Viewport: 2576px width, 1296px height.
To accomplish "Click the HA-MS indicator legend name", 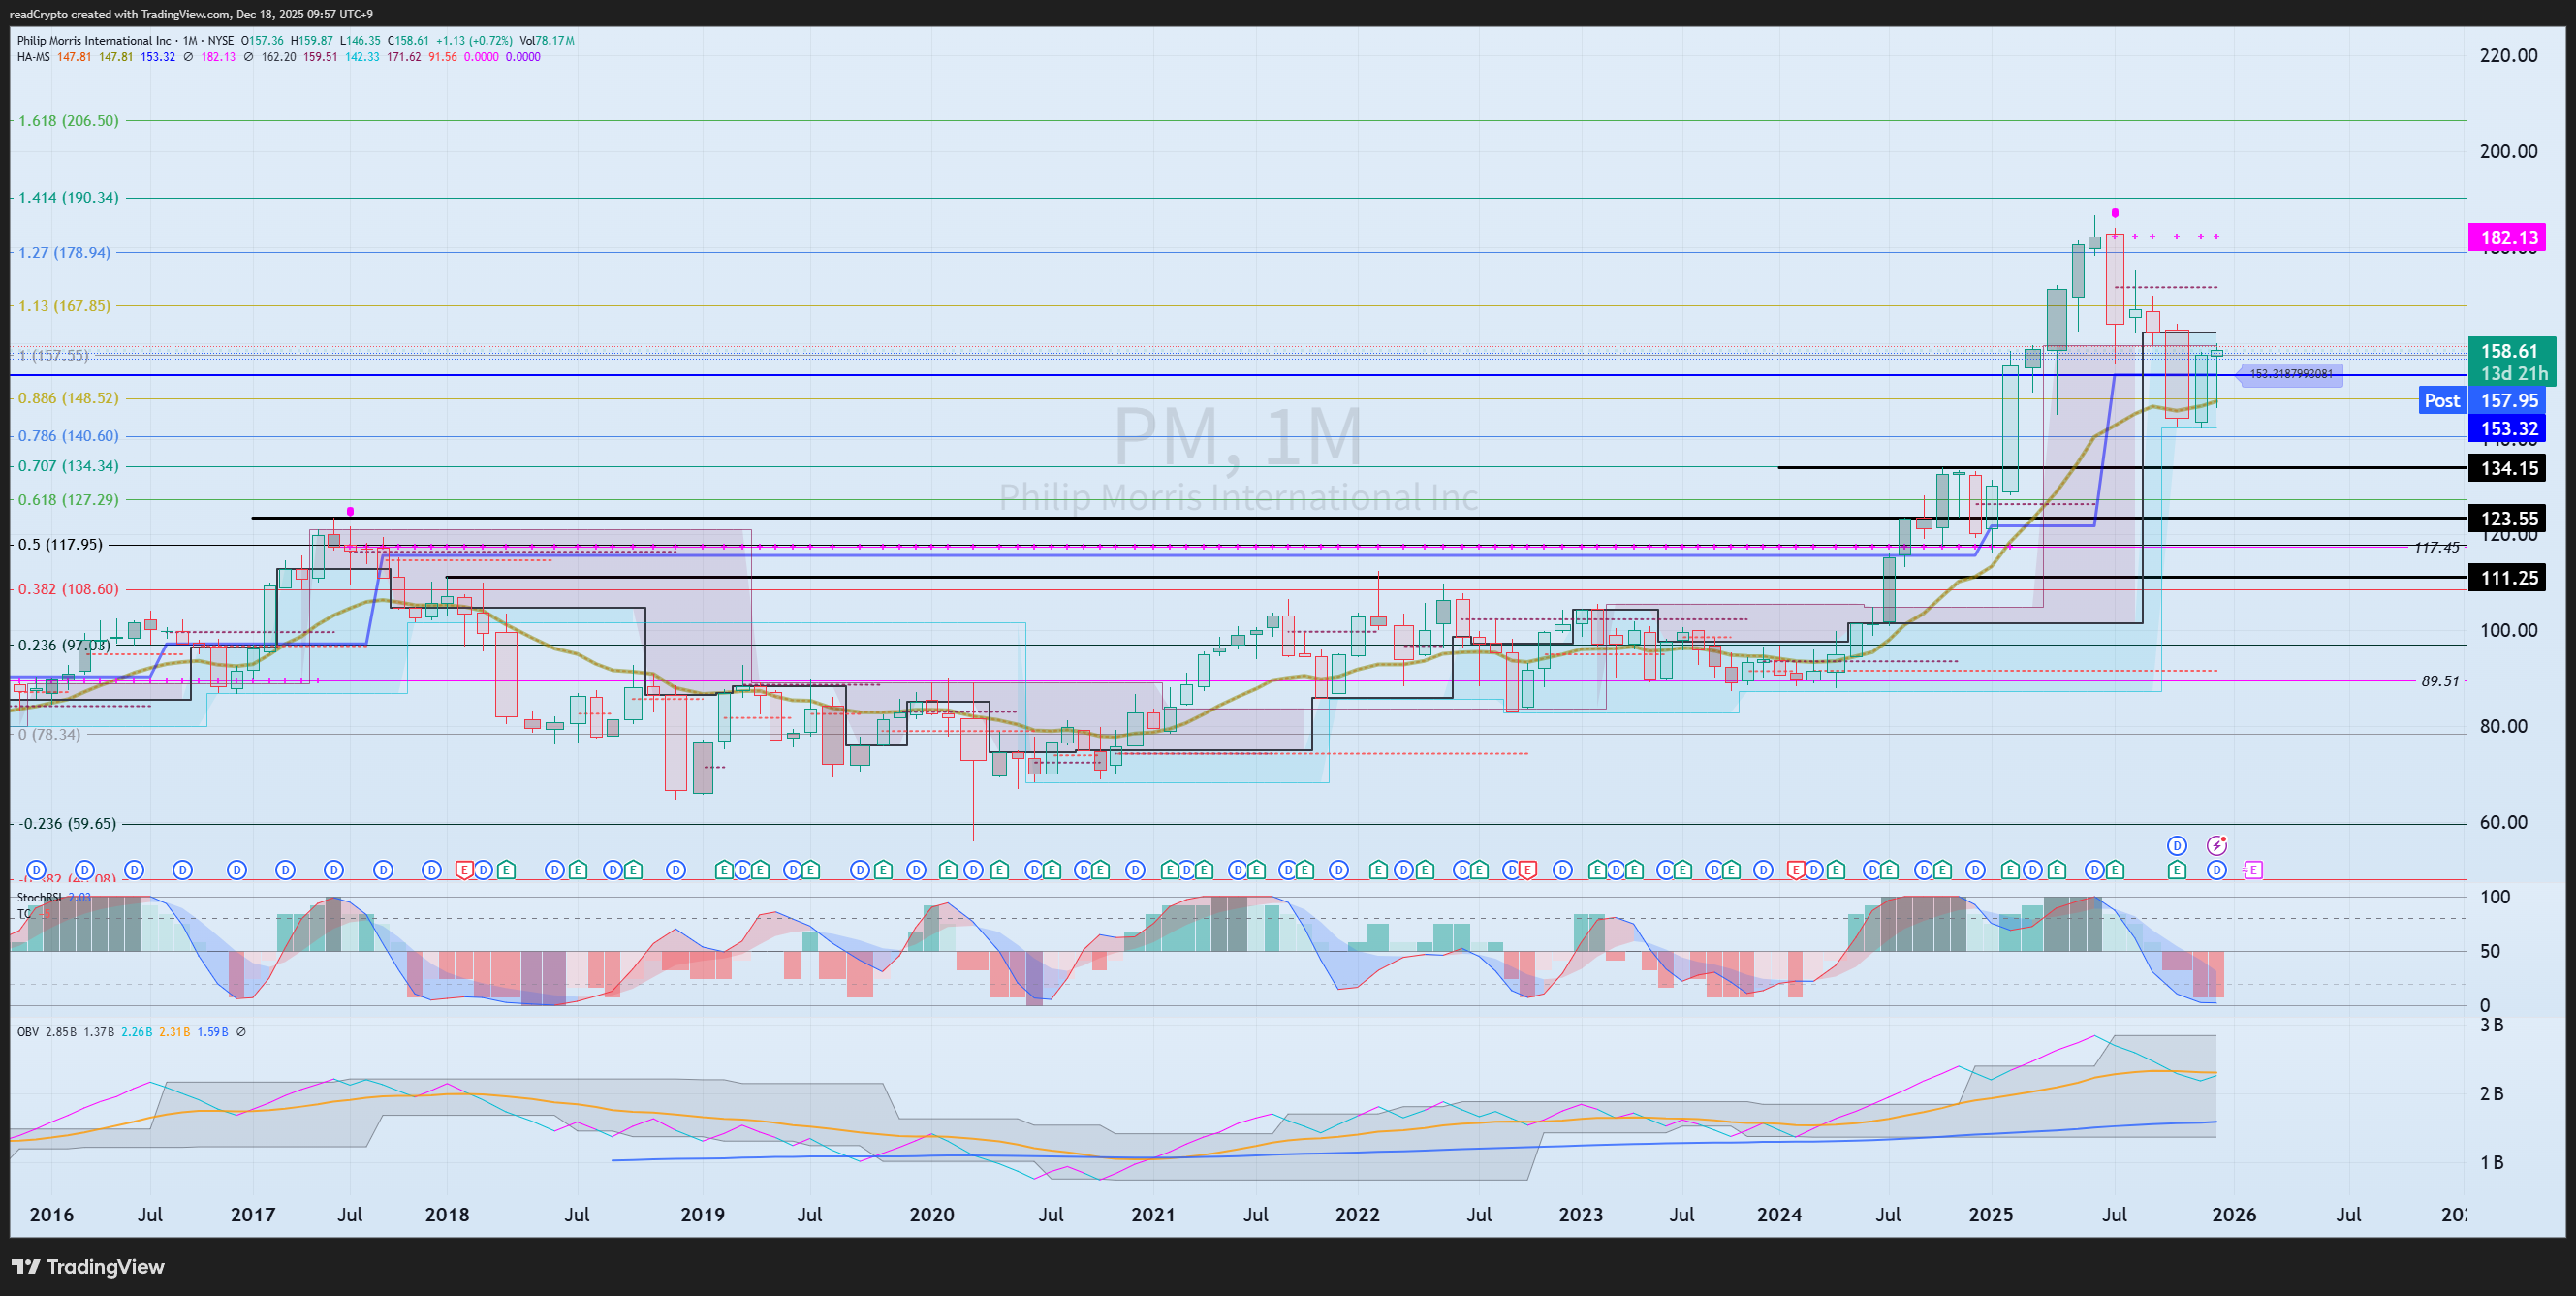I will [33, 57].
